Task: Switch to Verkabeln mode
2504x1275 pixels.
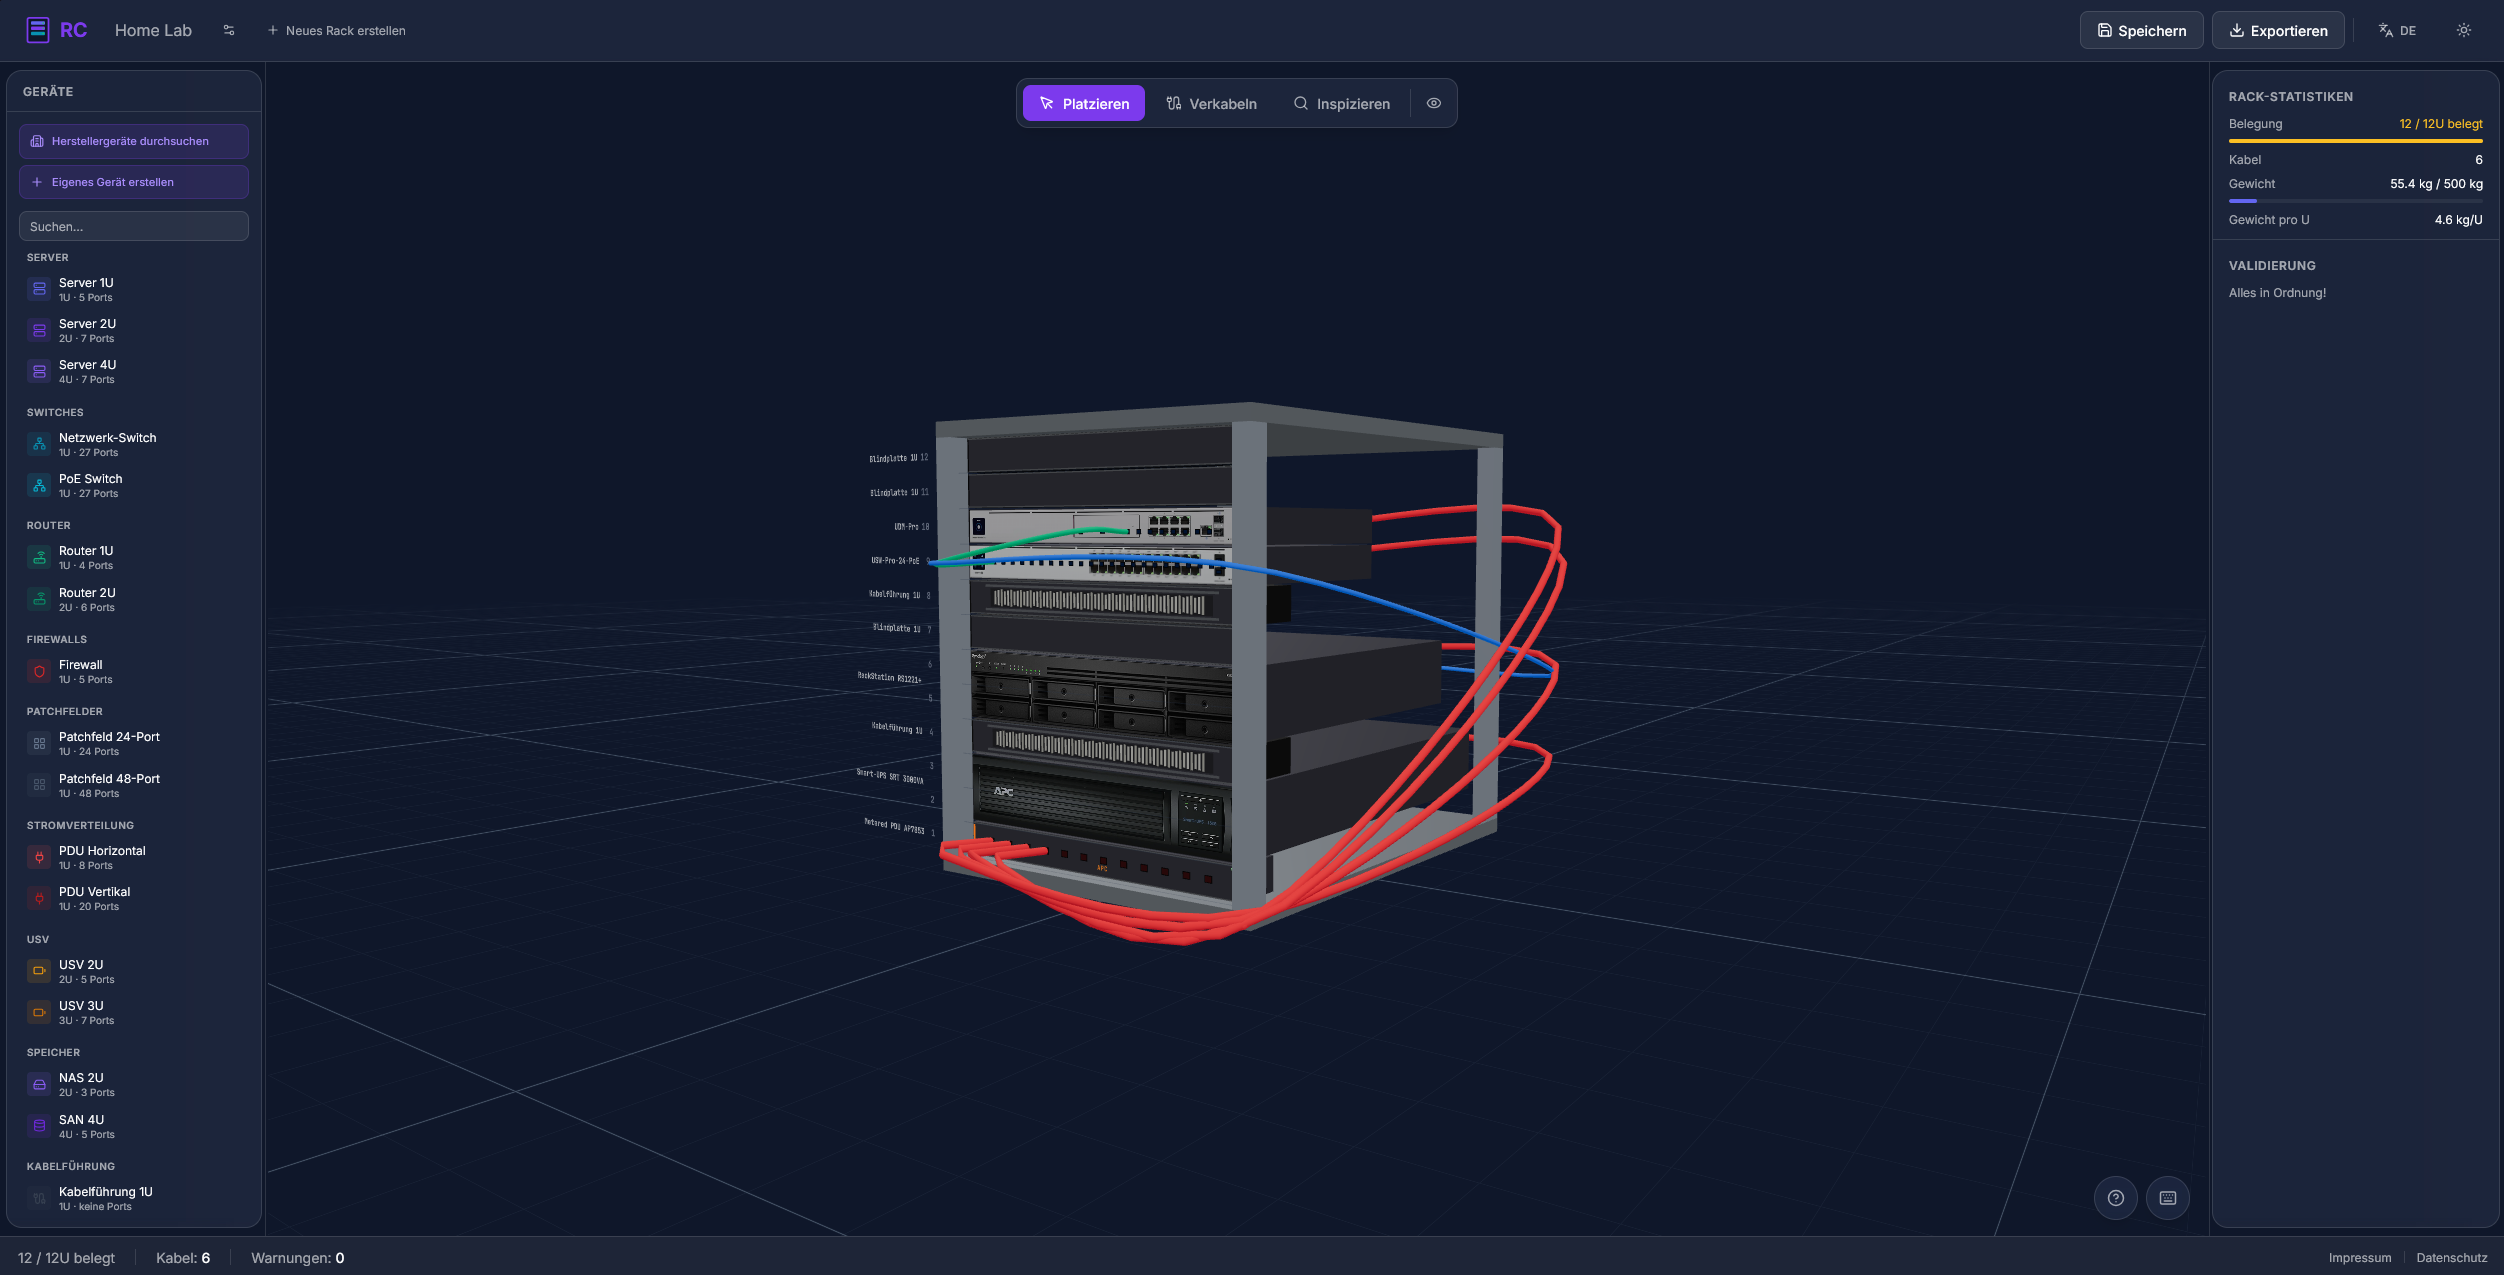Action: 1211,103
